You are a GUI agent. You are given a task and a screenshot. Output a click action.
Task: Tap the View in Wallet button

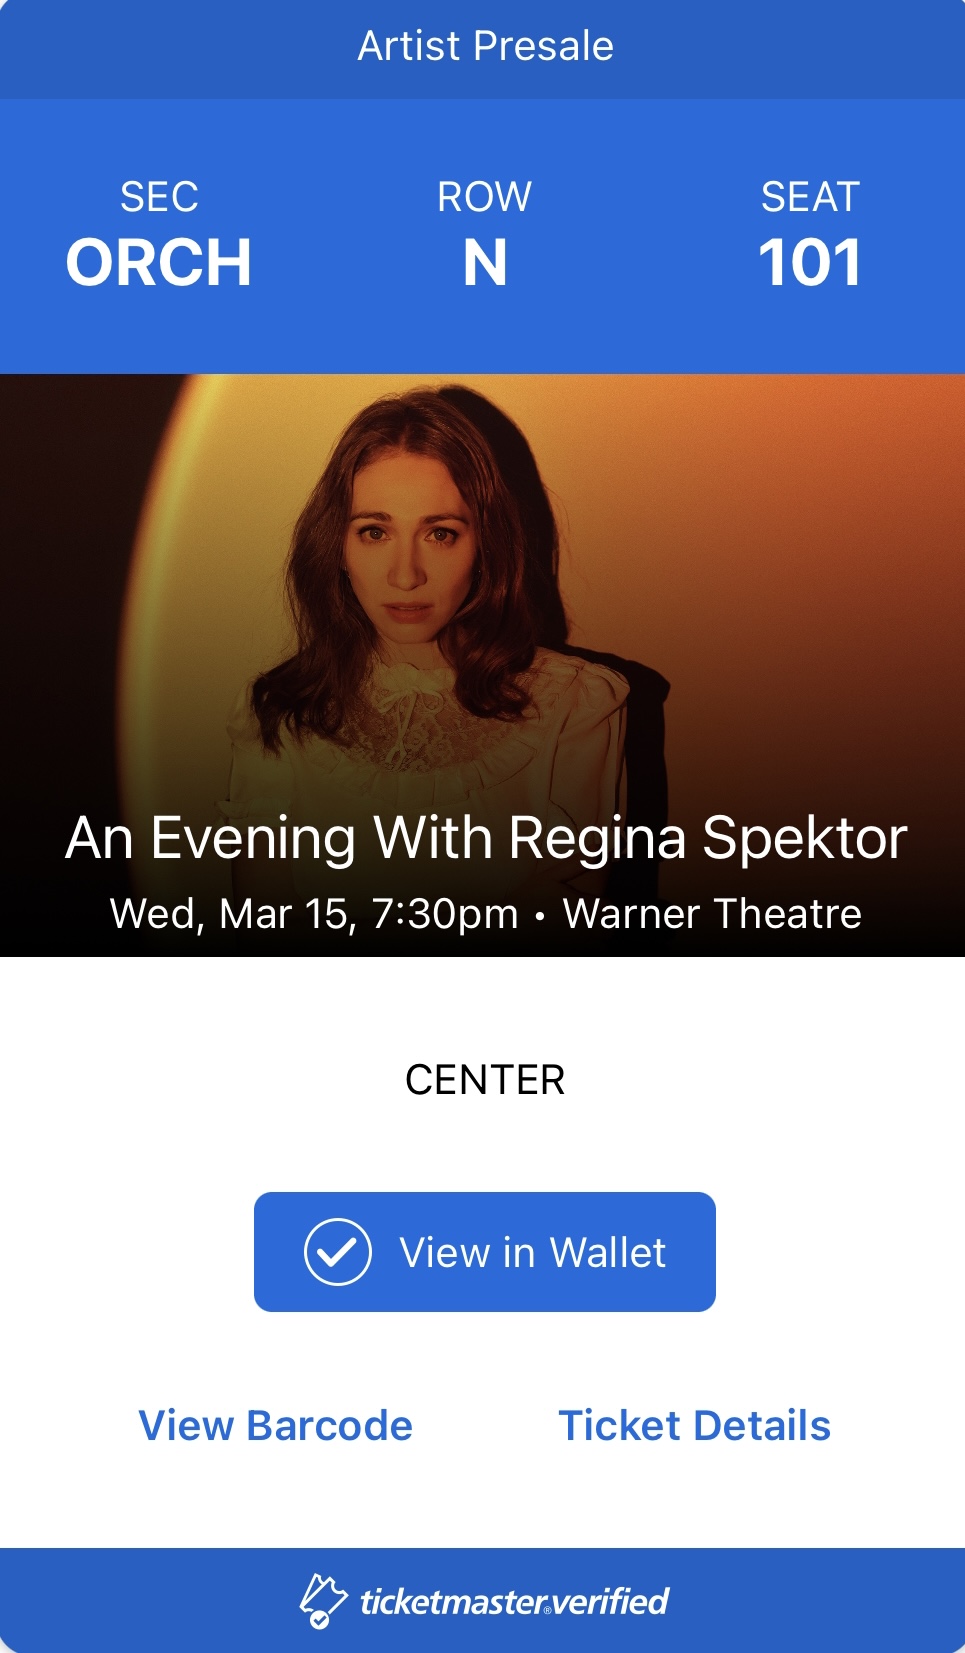tap(485, 1252)
